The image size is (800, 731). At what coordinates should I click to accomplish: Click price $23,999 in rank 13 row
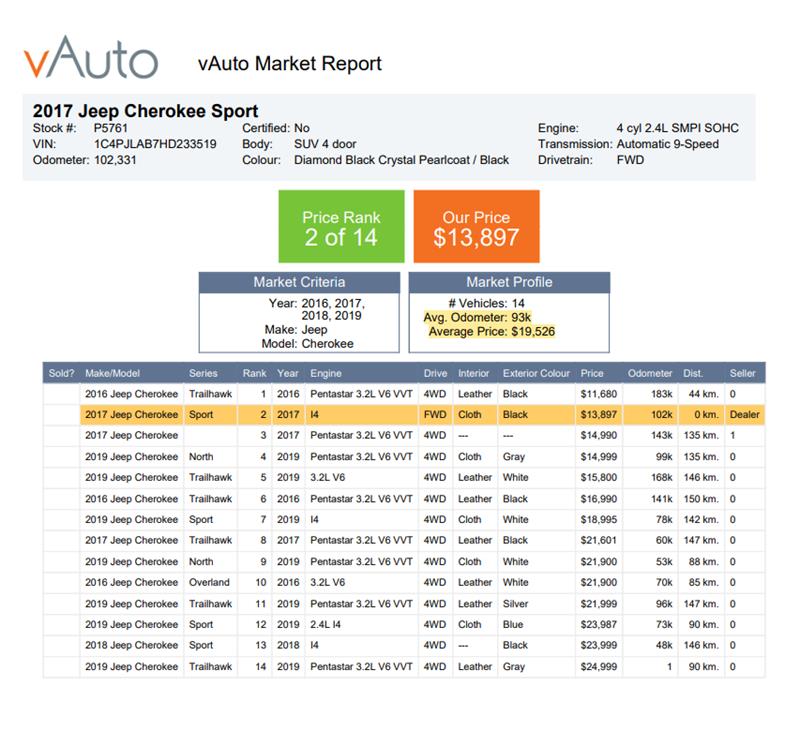coord(598,645)
